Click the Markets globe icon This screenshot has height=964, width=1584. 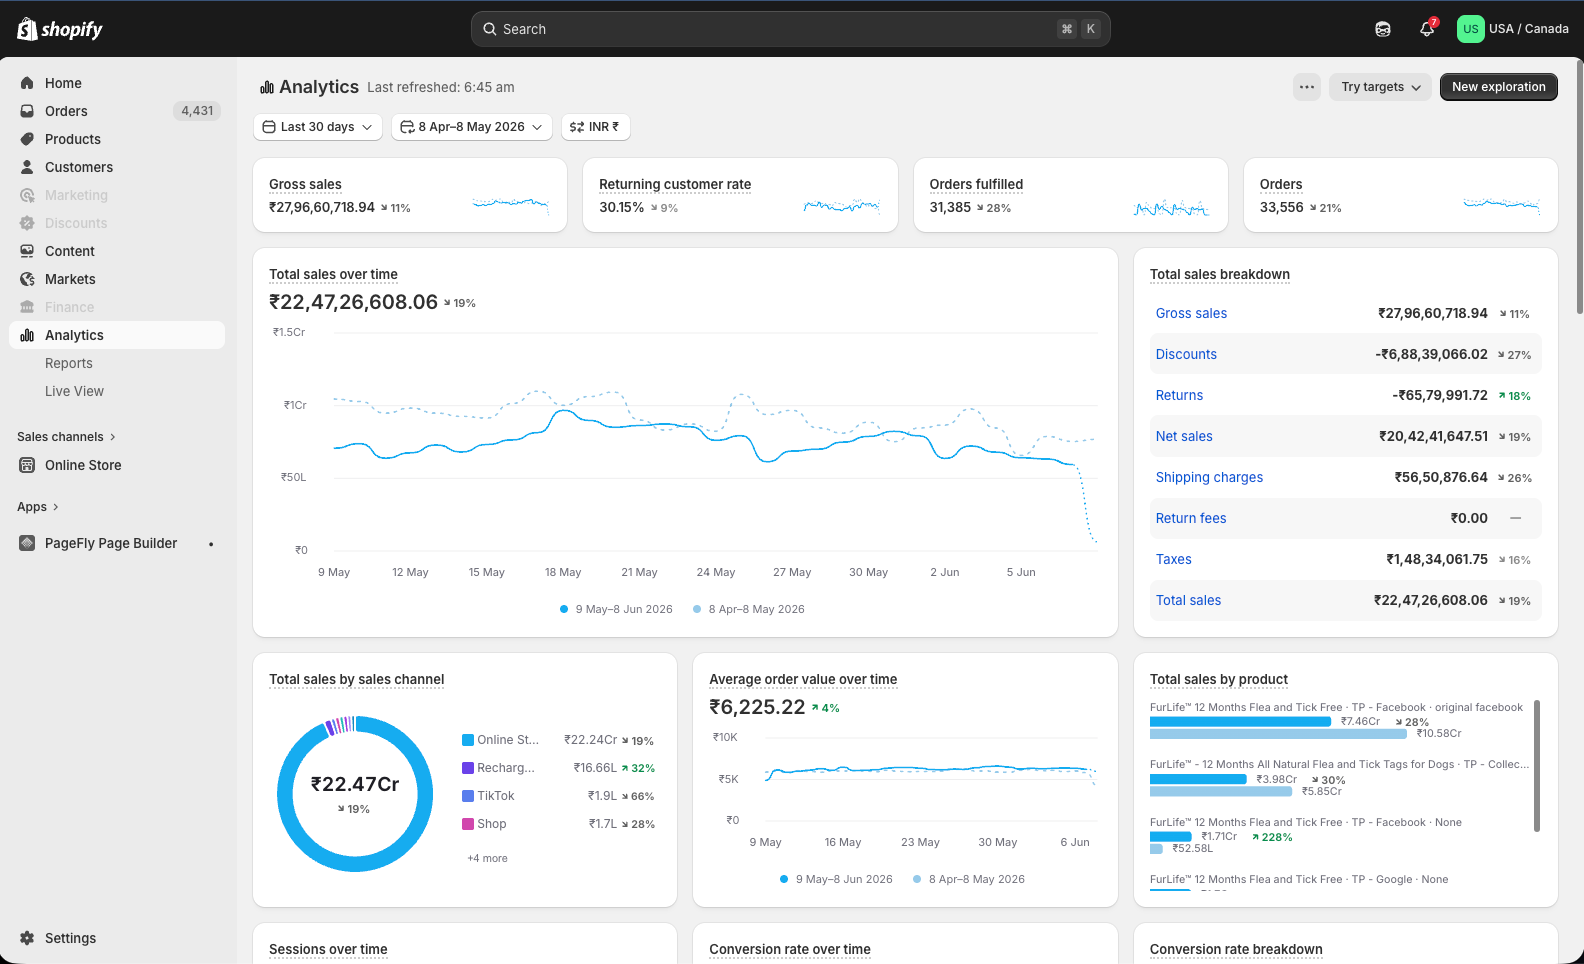pyautogui.click(x=27, y=279)
